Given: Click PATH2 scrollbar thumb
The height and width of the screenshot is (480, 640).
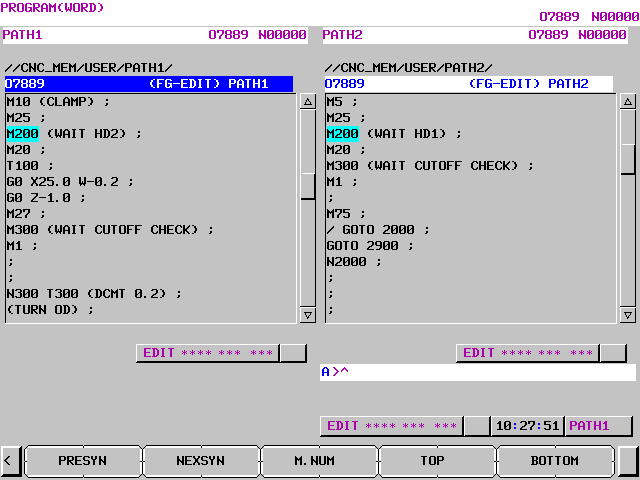Looking at the screenshot, I should coord(628,158).
